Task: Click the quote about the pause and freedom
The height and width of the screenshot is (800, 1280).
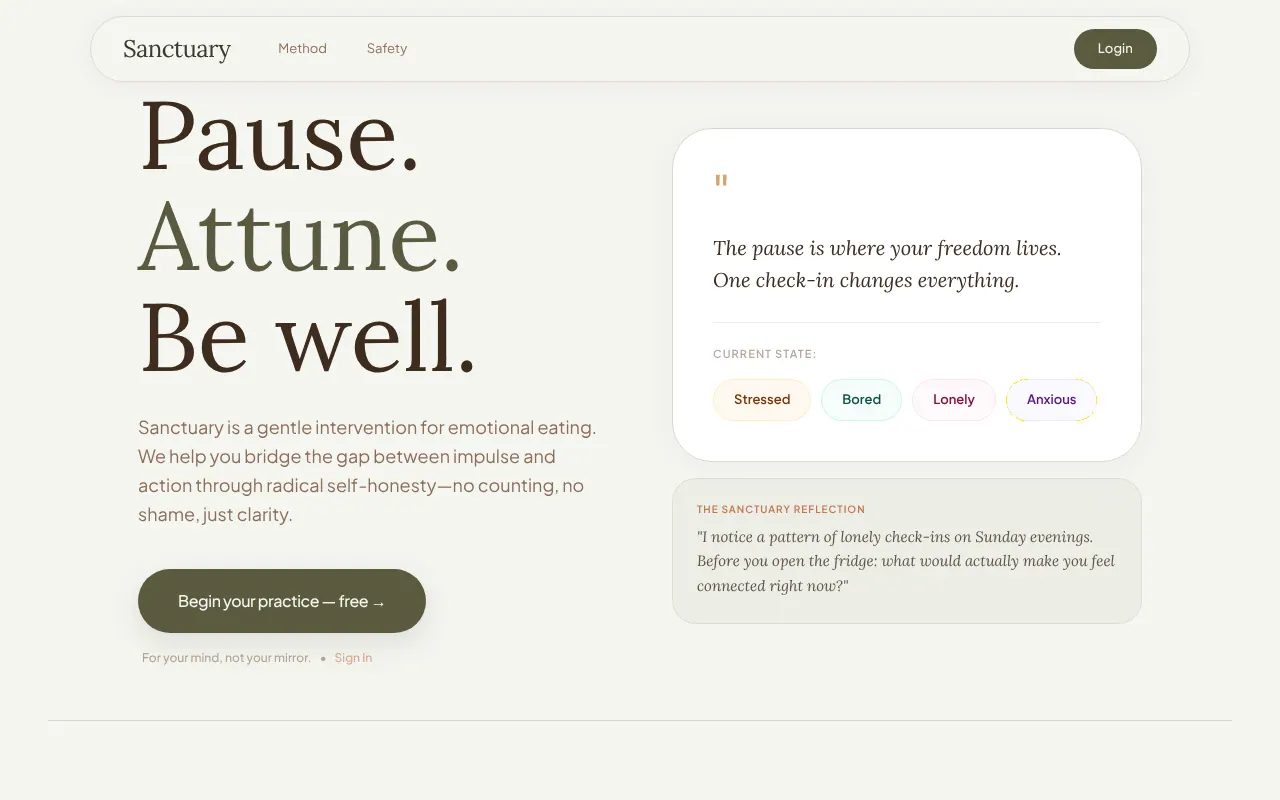Action: tap(887, 264)
